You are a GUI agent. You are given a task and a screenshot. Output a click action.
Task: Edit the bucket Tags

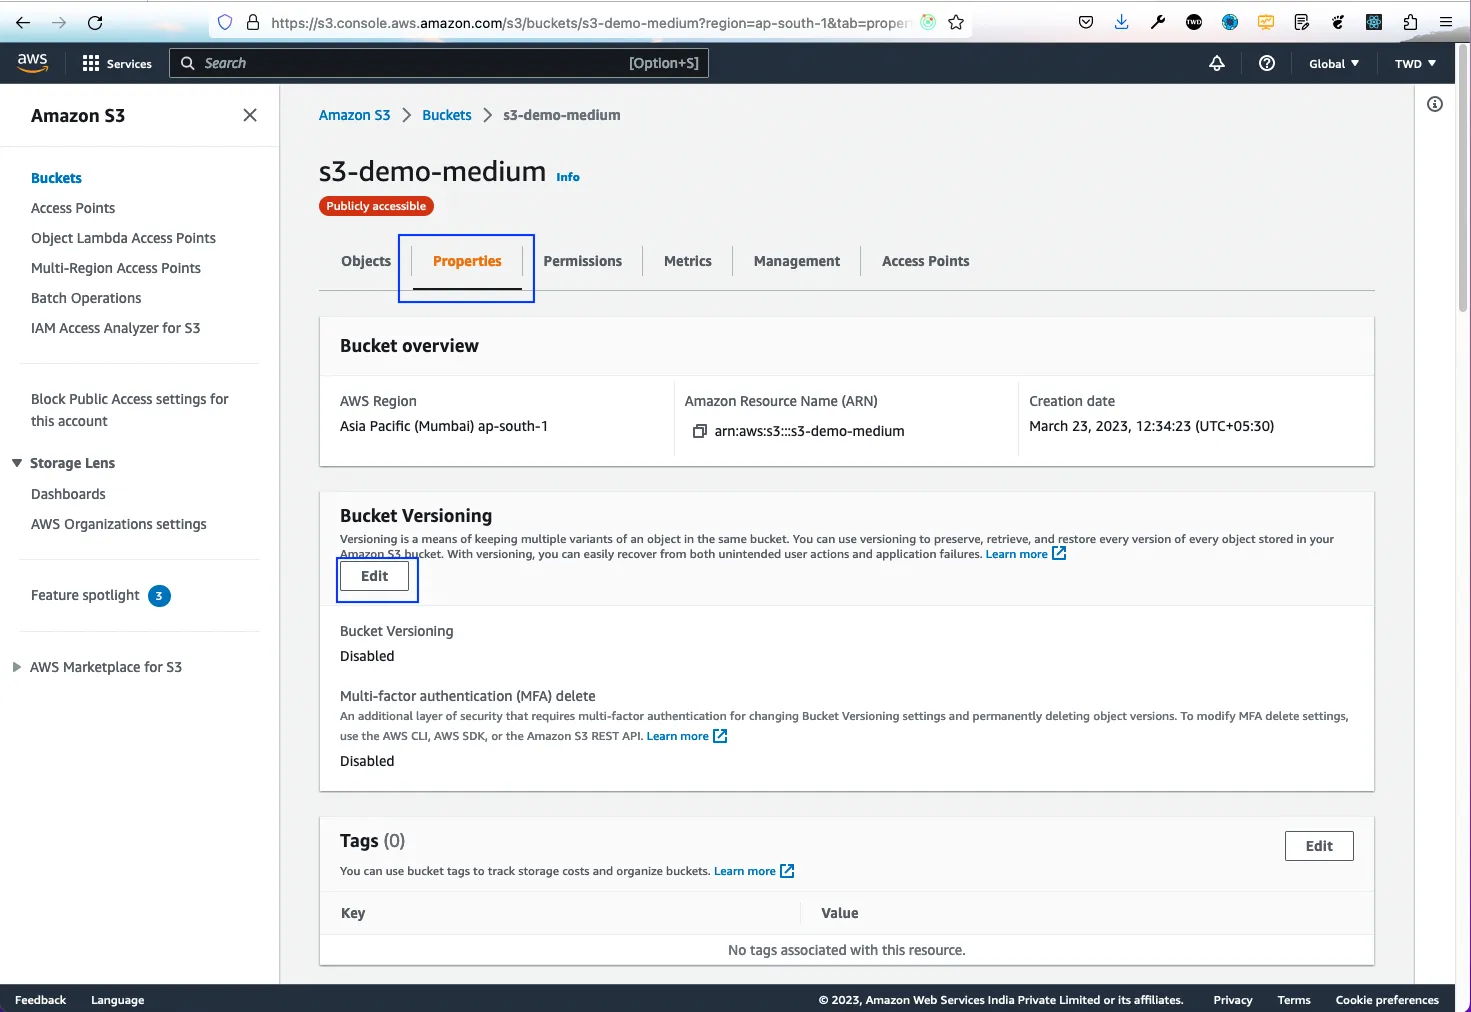click(x=1319, y=846)
